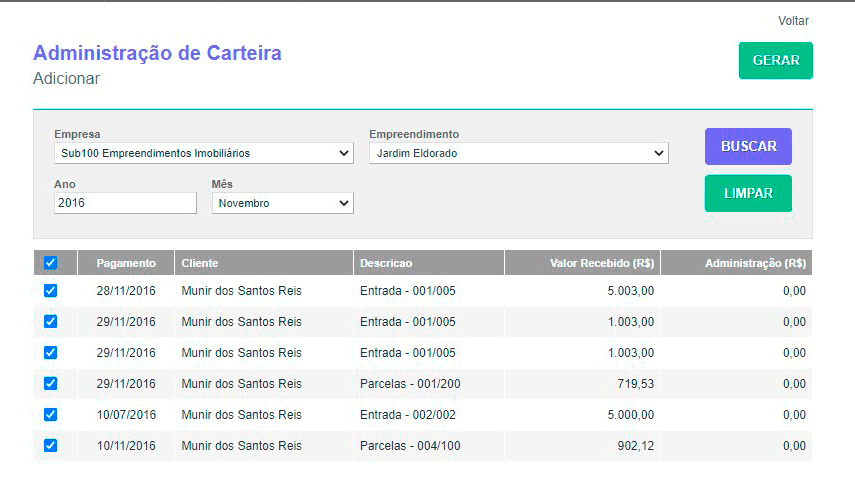
Task: Uncheck the checkbox for the 719,53 row
Action: click(x=51, y=383)
